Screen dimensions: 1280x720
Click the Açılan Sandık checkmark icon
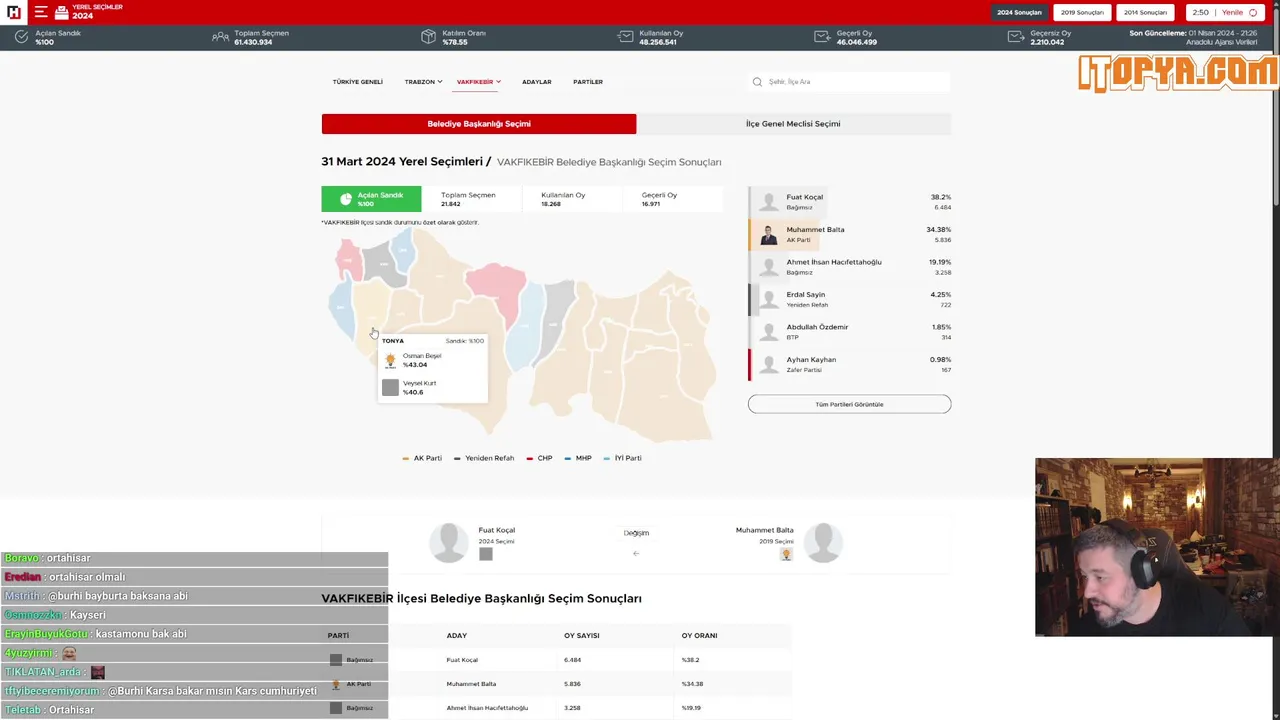coord(21,37)
